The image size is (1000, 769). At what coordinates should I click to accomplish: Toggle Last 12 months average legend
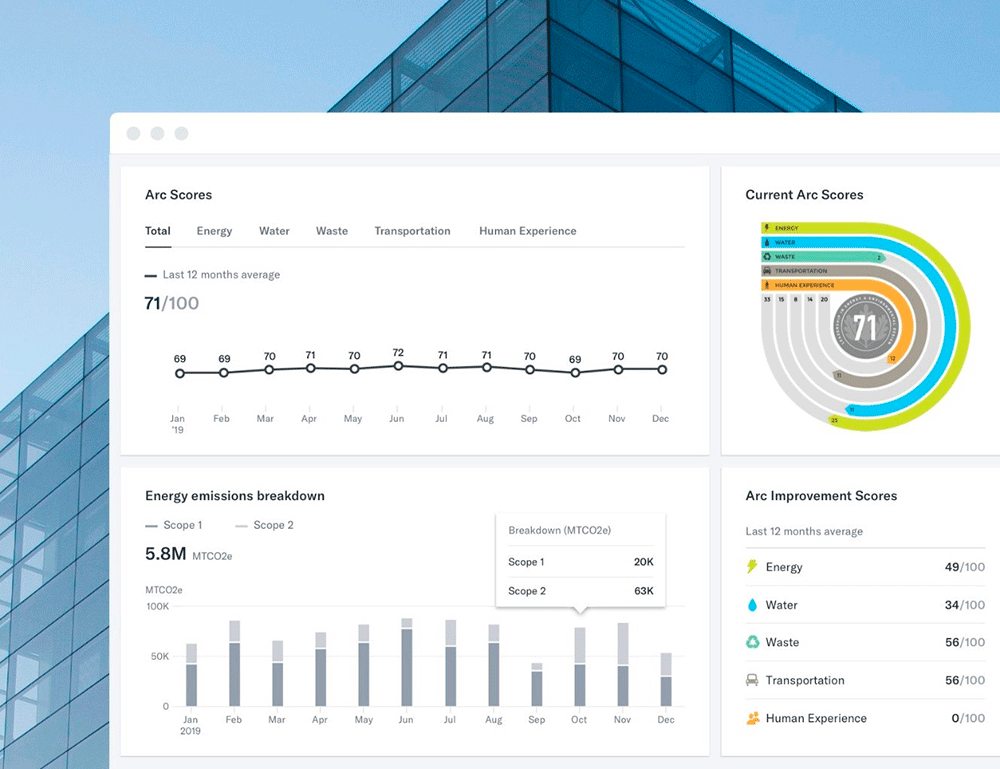point(212,275)
